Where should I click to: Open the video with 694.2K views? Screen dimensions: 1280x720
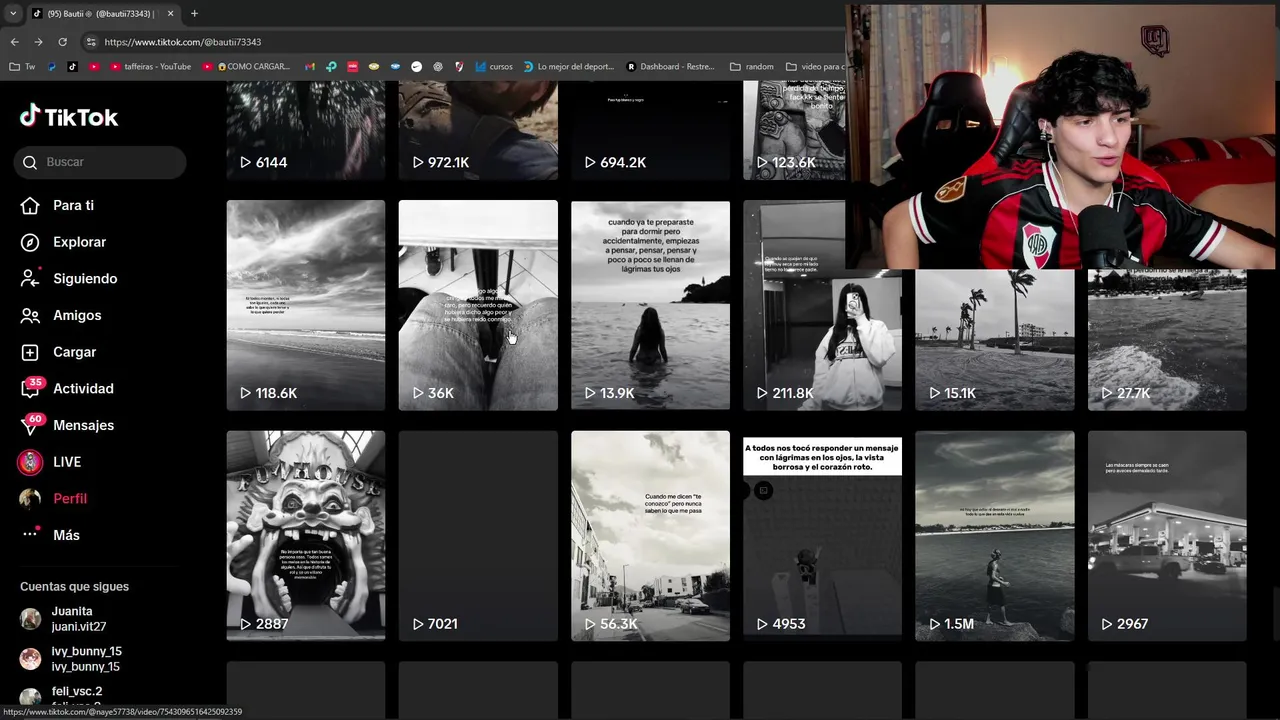[650, 130]
